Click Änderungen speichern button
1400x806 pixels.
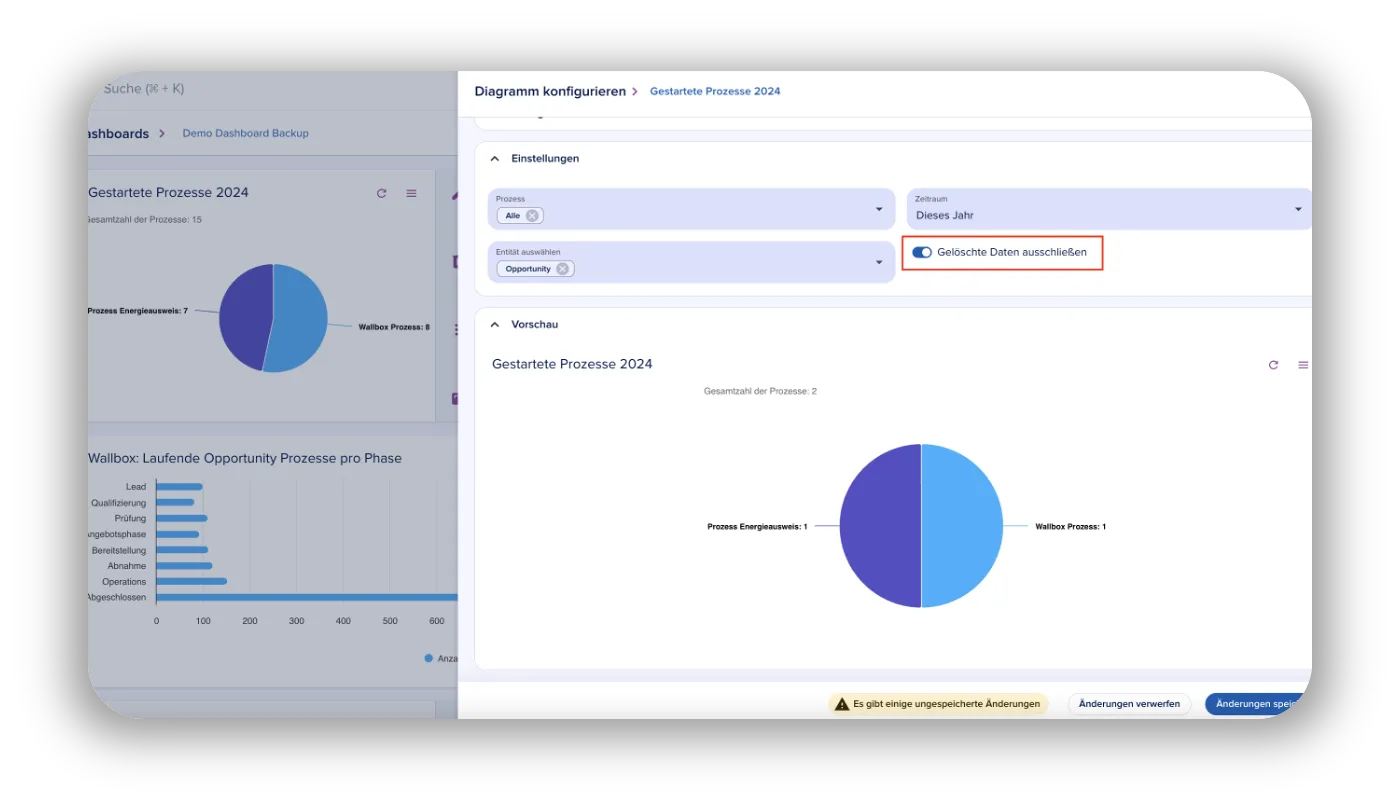coord(1258,704)
